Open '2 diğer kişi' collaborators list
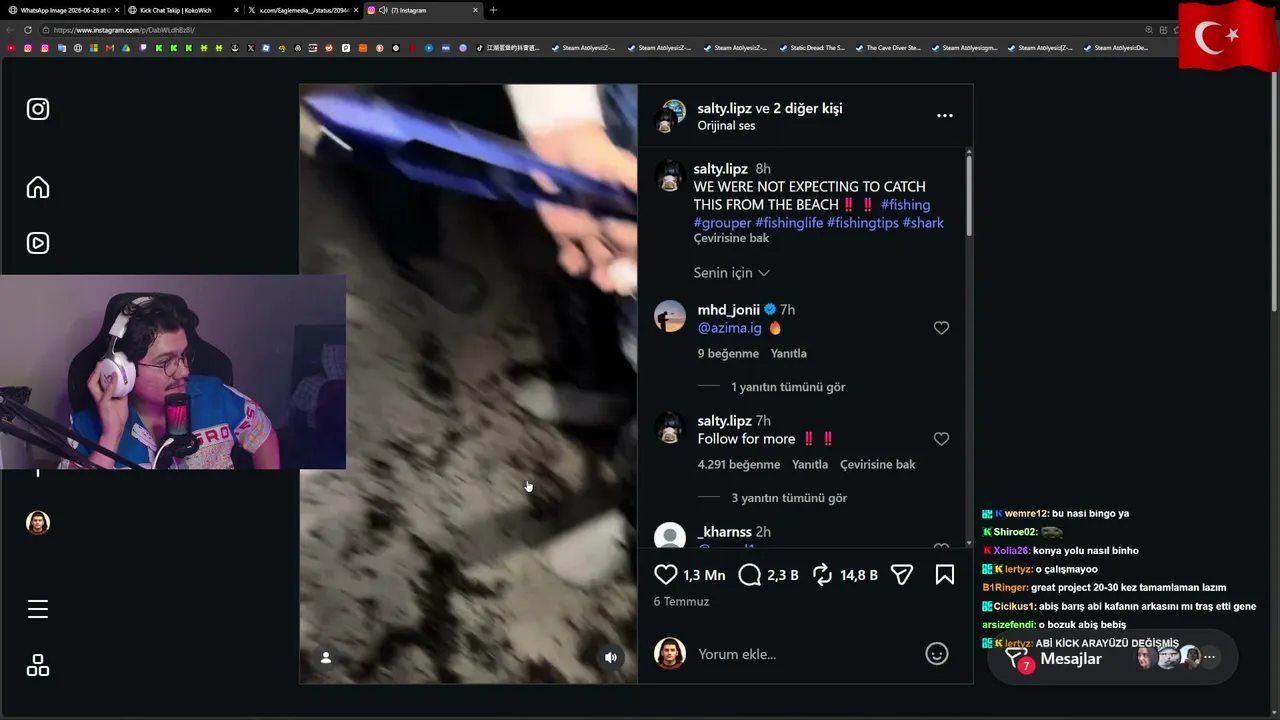 tap(808, 108)
